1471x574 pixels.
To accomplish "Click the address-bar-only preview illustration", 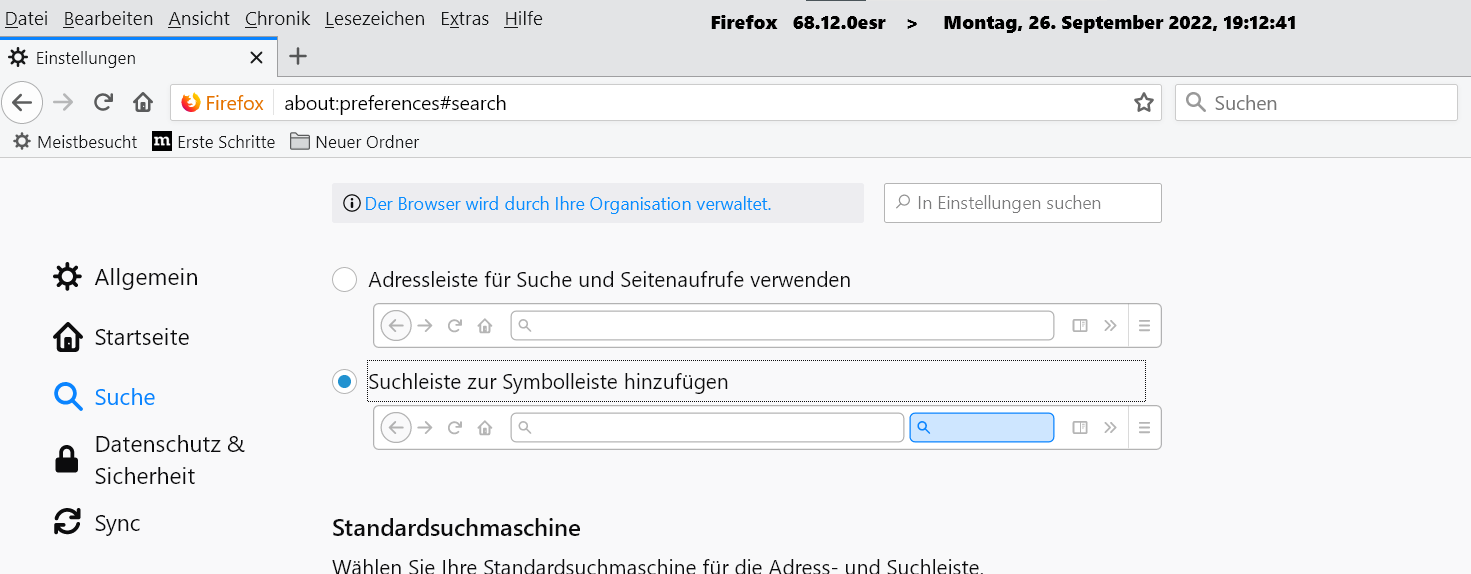I will 767,325.
